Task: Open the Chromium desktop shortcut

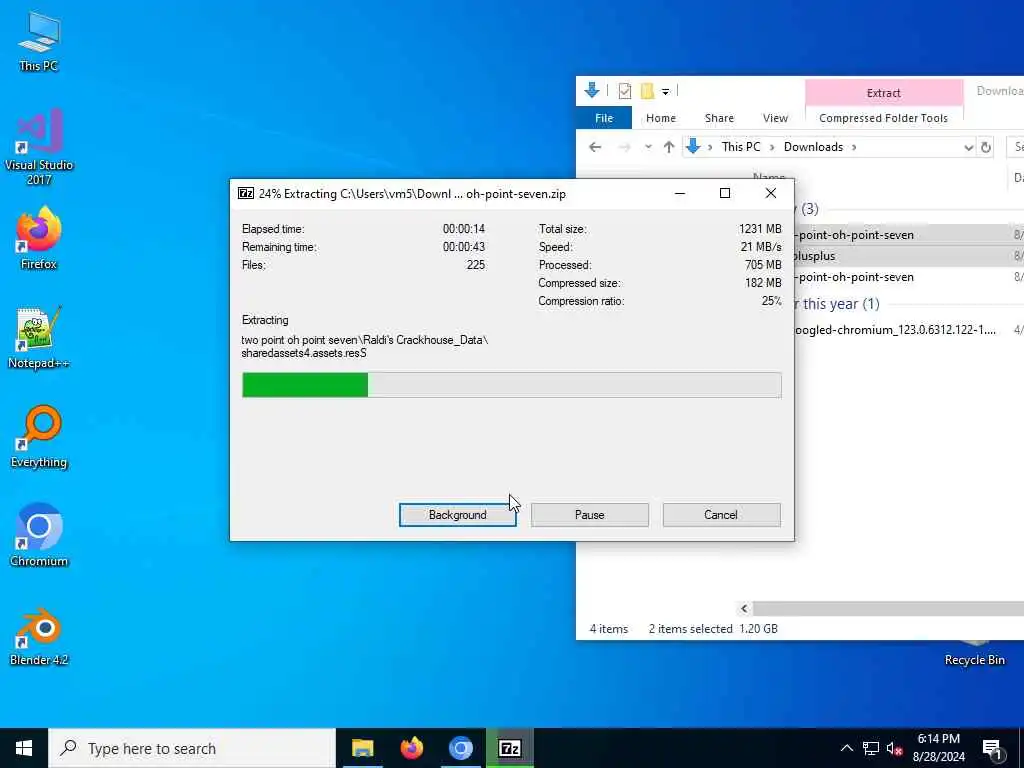Action: 39,536
